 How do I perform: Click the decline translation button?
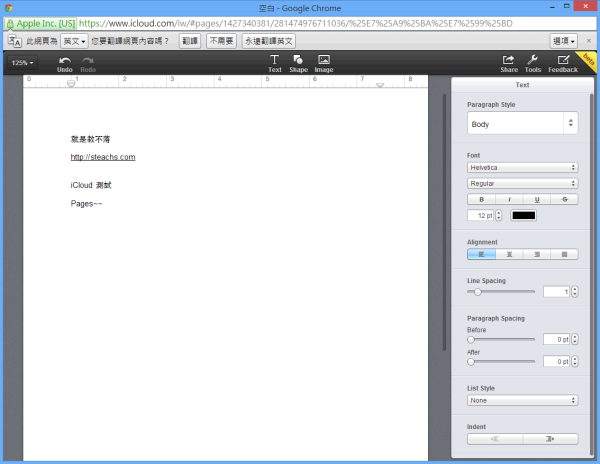pyautogui.click(x=222, y=41)
